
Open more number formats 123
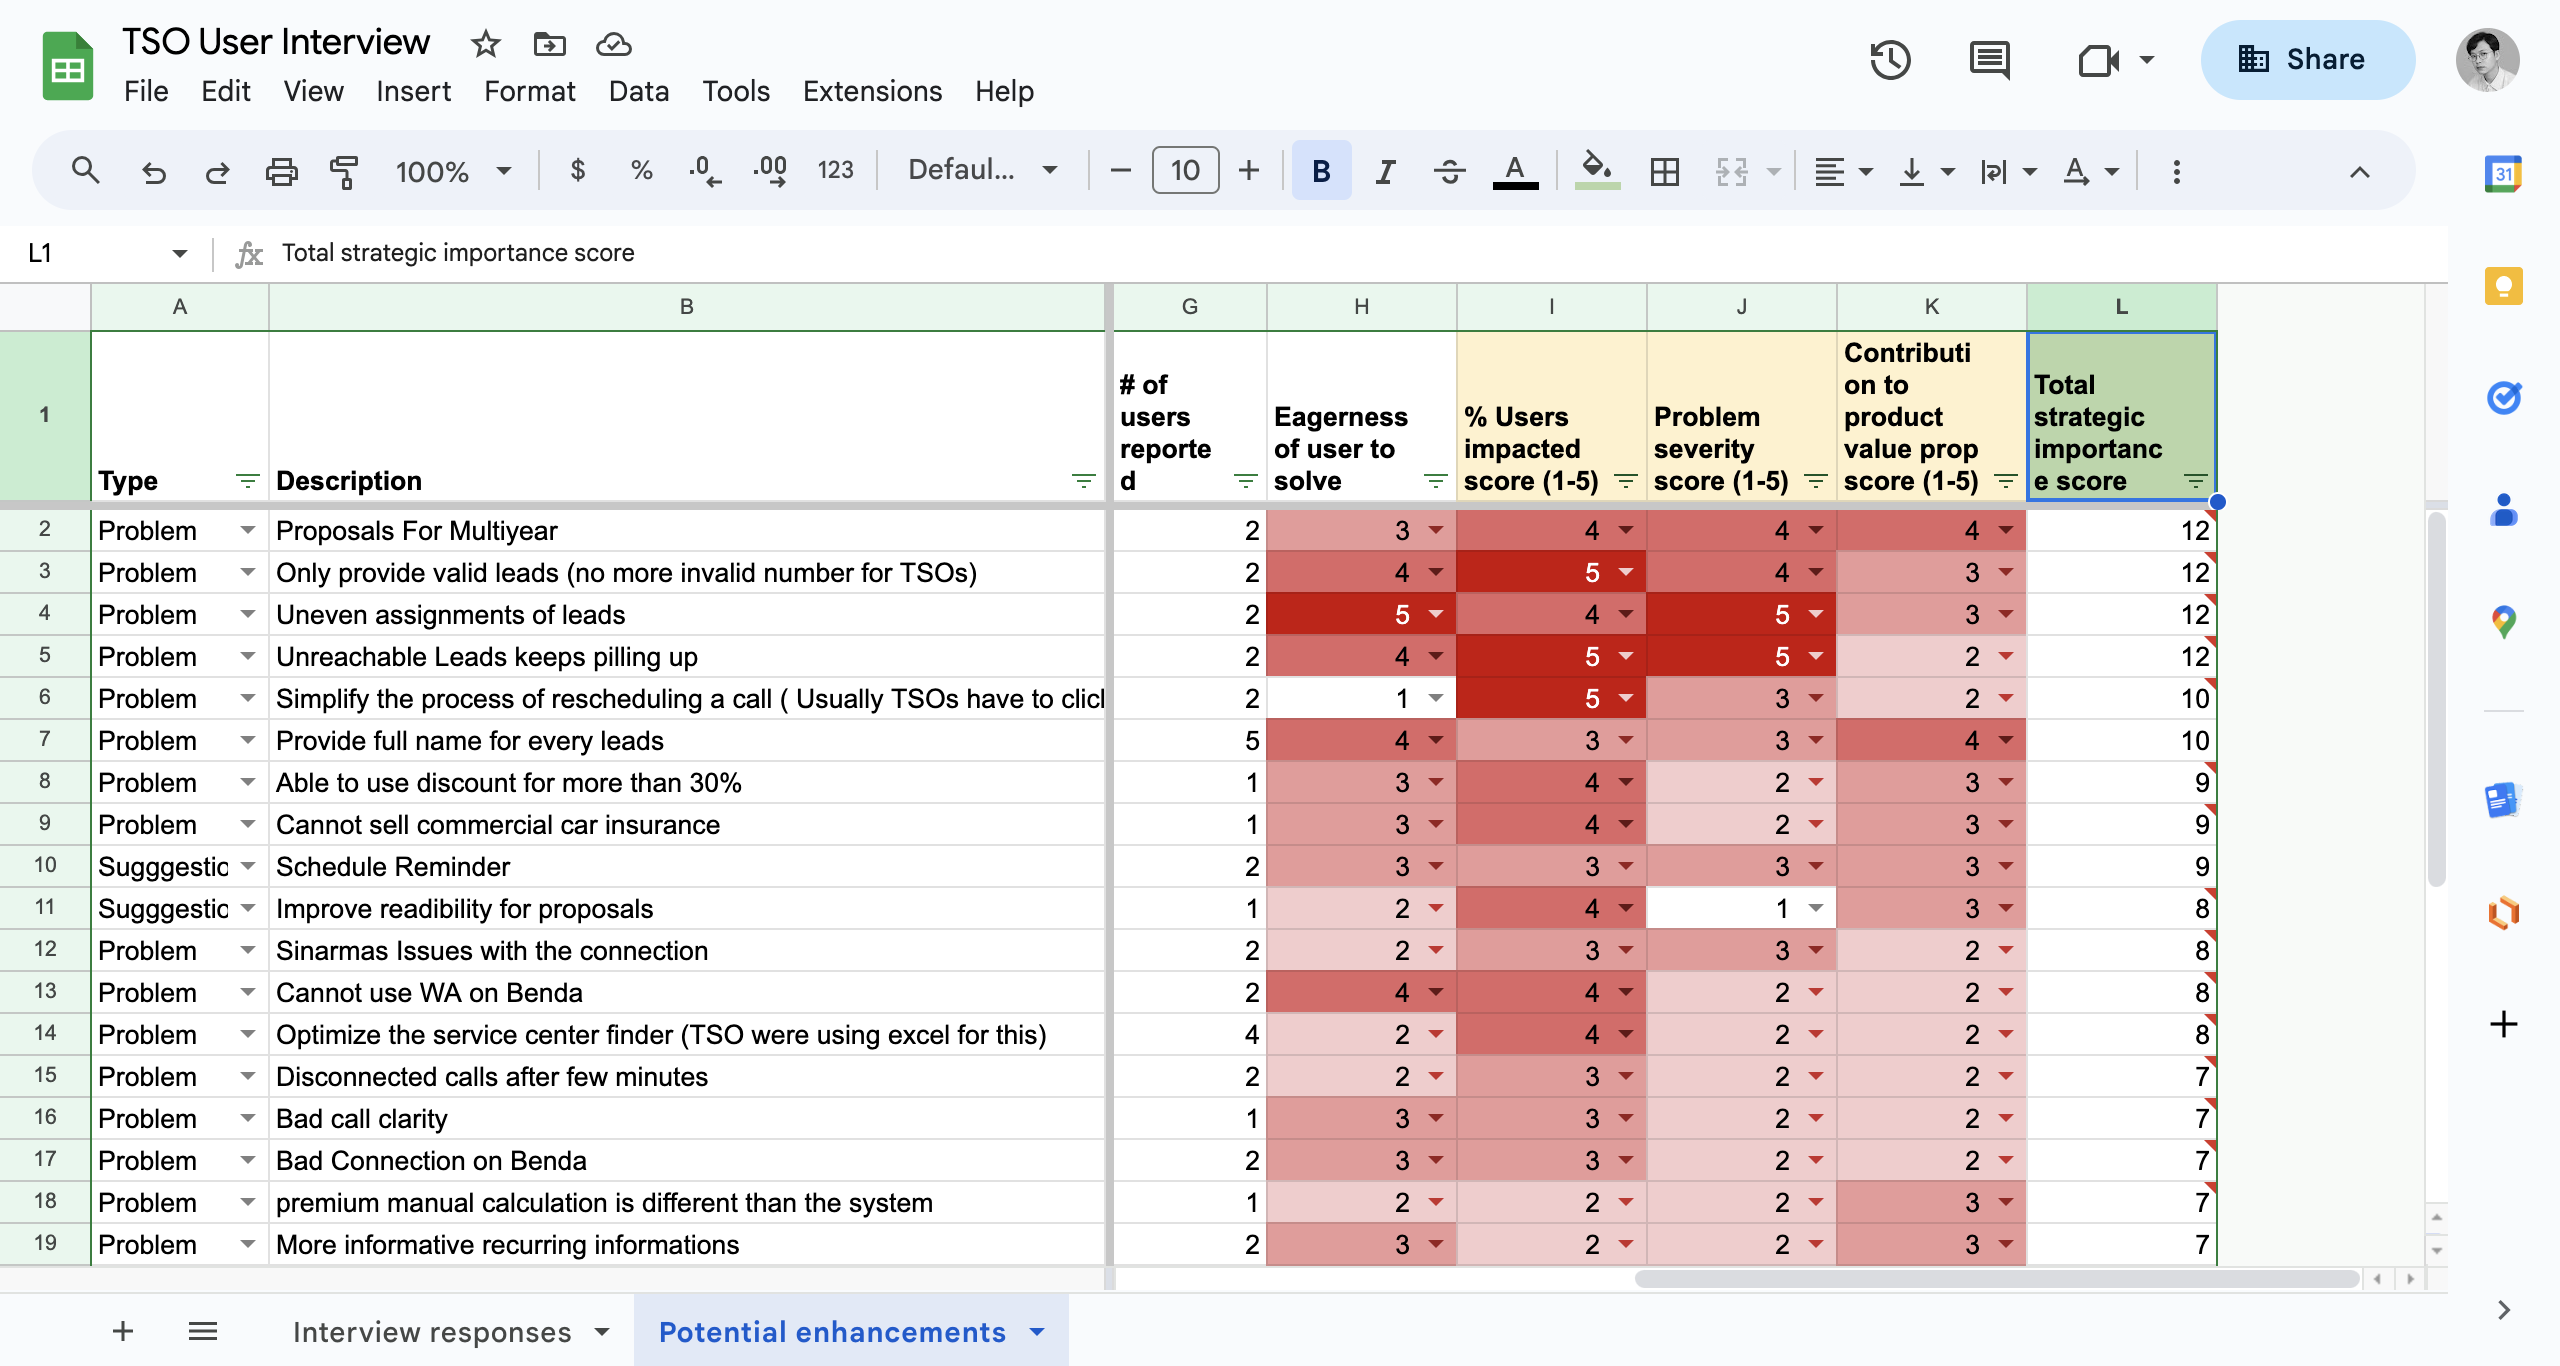coord(835,171)
